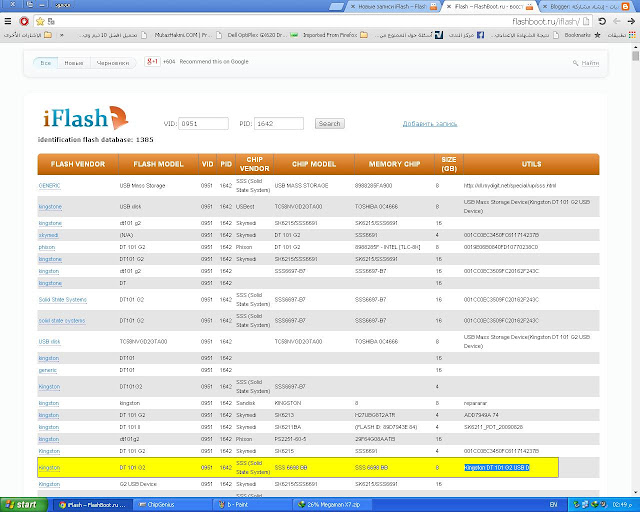Open the highlighted Kingston link in yellow row
This screenshot has width=640, height=512.
pyautogui.click(x=49, y=467)
